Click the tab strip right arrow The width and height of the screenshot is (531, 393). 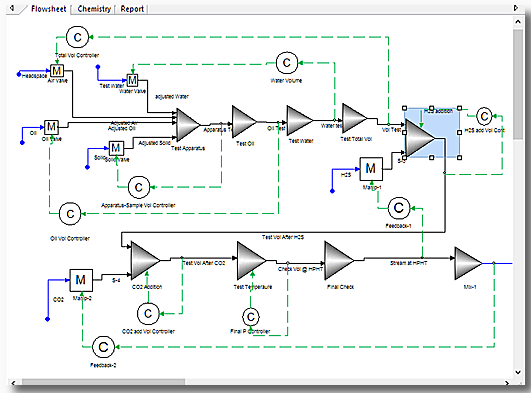(x=516, y=7)
